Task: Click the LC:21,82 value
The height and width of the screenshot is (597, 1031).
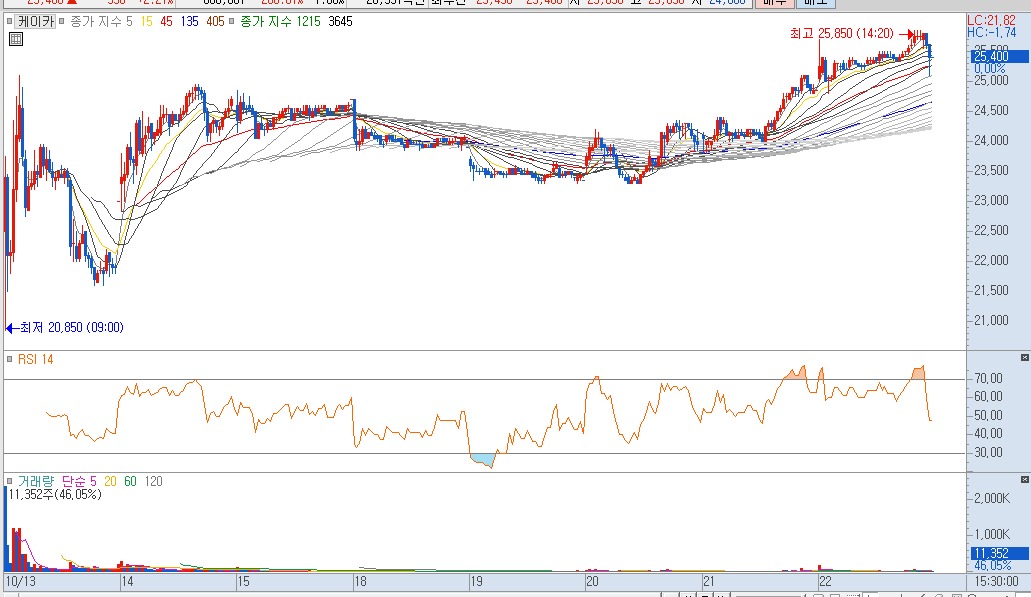Action: [991, 20]
